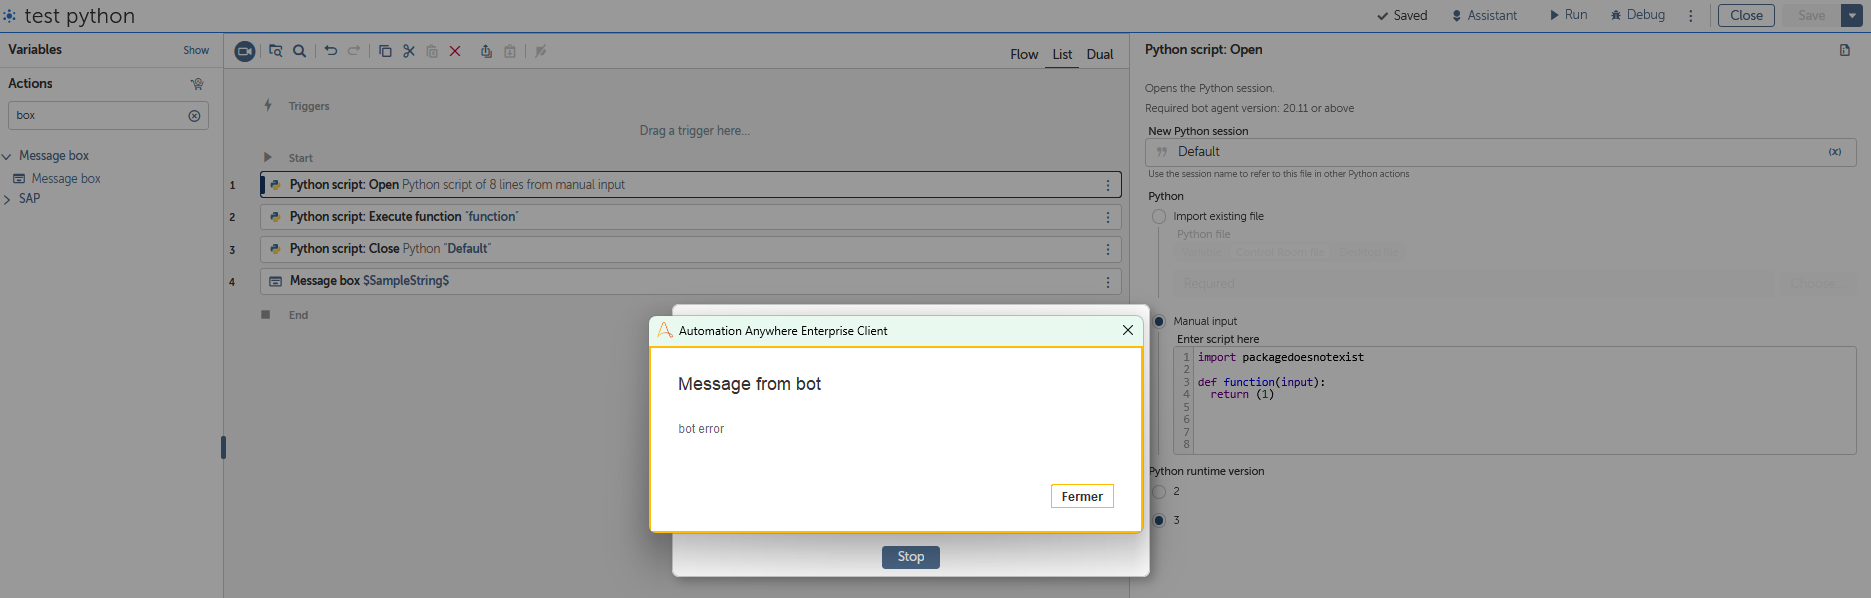
Task: Run the bot
Action: 1569,15
